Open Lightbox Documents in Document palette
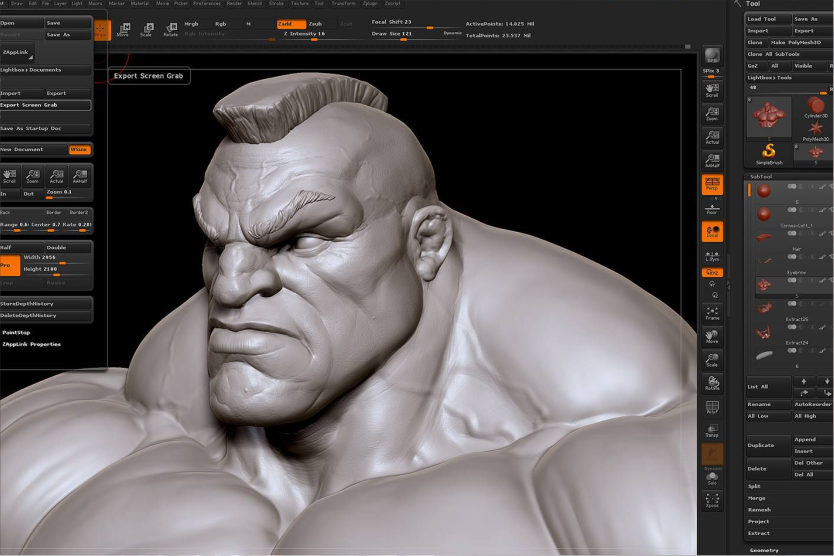Viewport: 834px width, 556px height. [45, 70]
